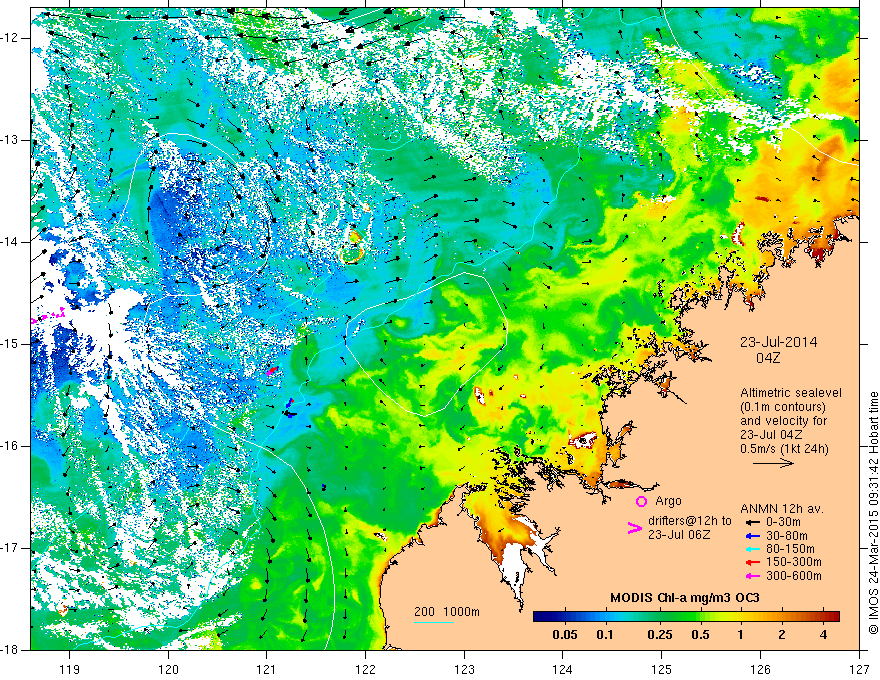Click the '150-300m' depth label
This screenshot has height=680, width=880.
793,562
